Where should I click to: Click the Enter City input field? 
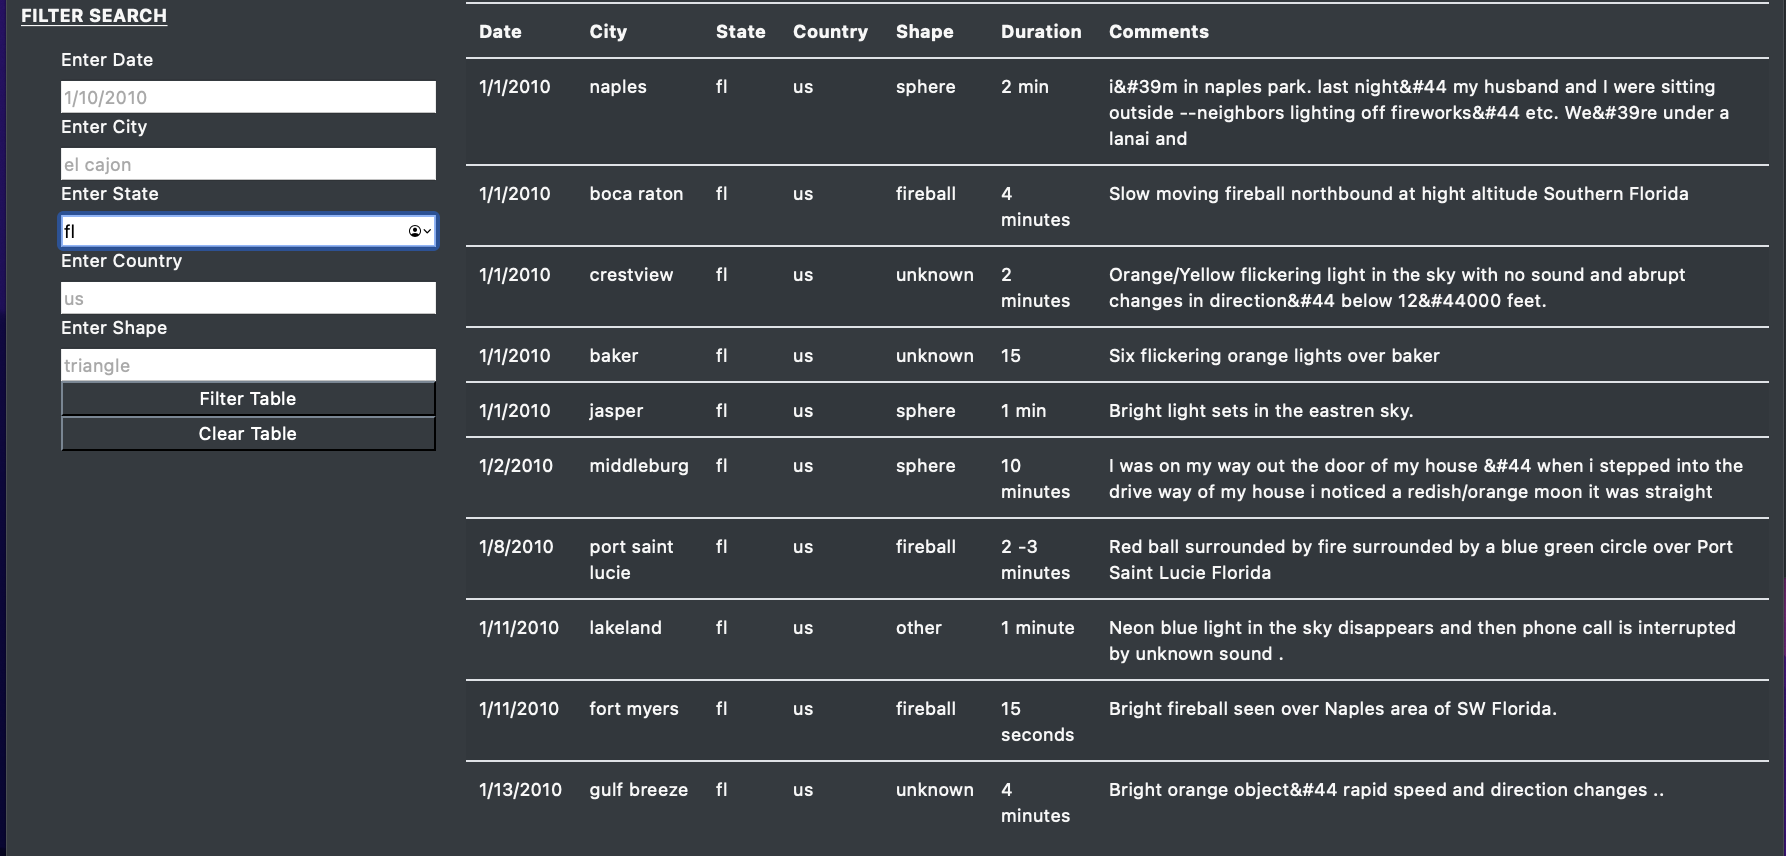247,164
